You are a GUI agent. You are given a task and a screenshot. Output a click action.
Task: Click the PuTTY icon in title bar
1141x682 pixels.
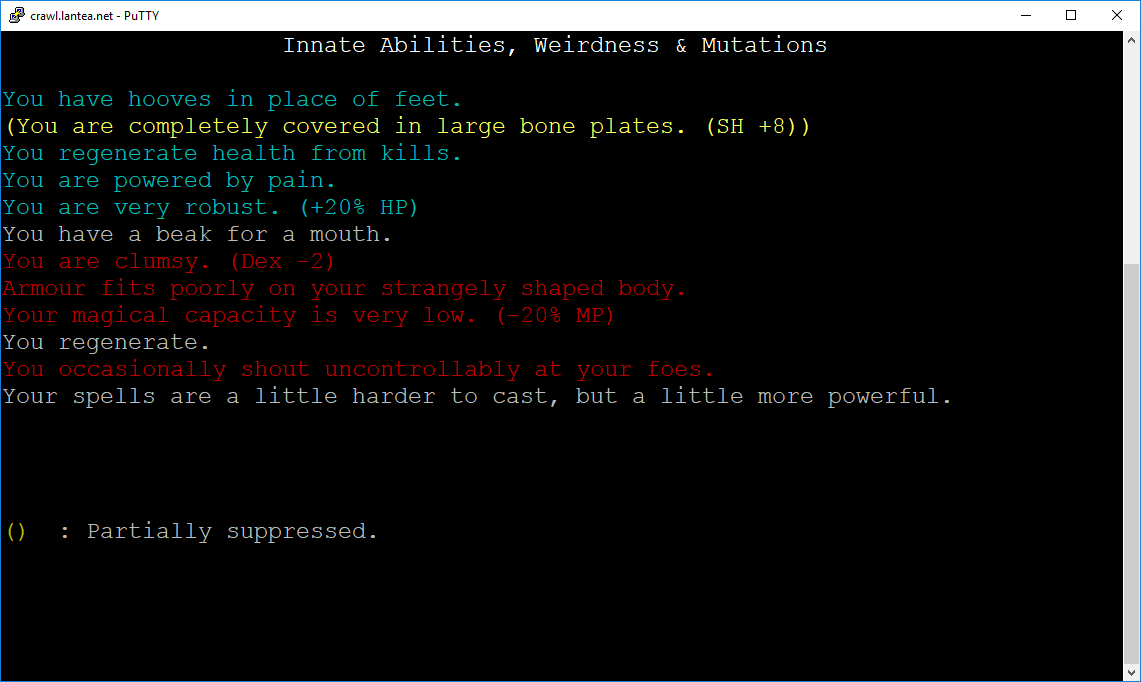click(16, 15)
